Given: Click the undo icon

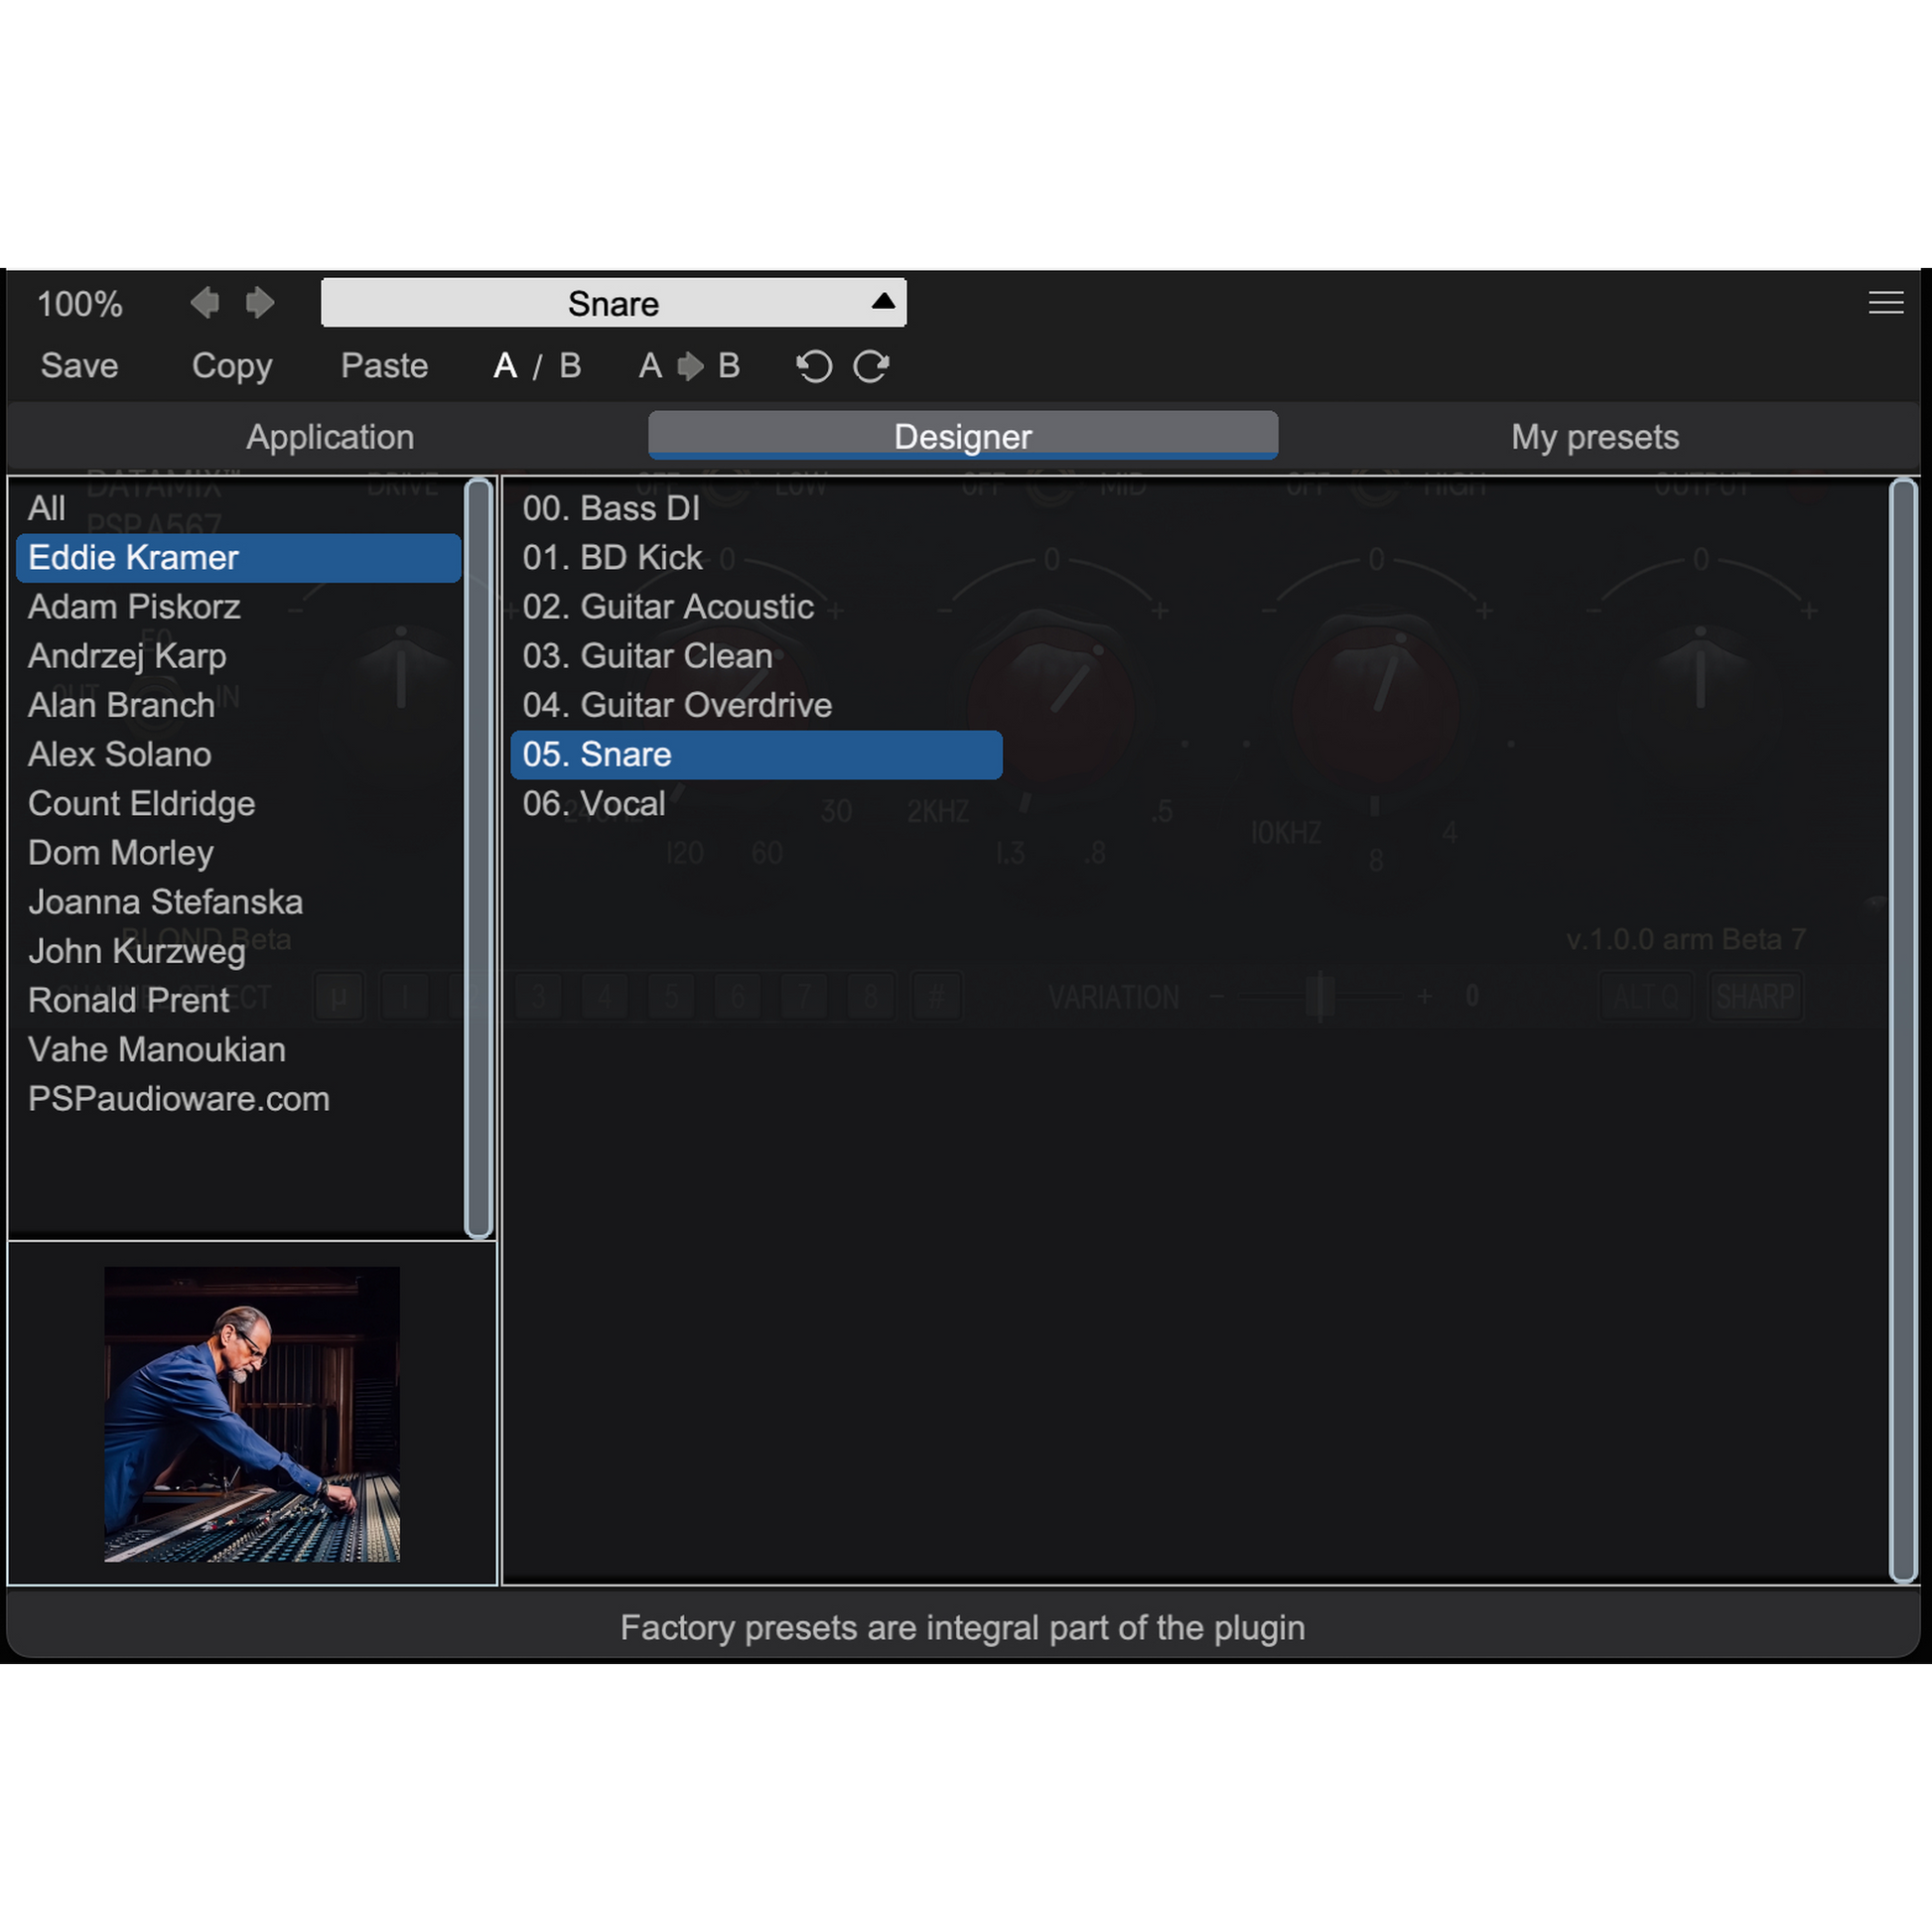Looking at the screenshot, I should pyautogui.click(x=814, y=366).
